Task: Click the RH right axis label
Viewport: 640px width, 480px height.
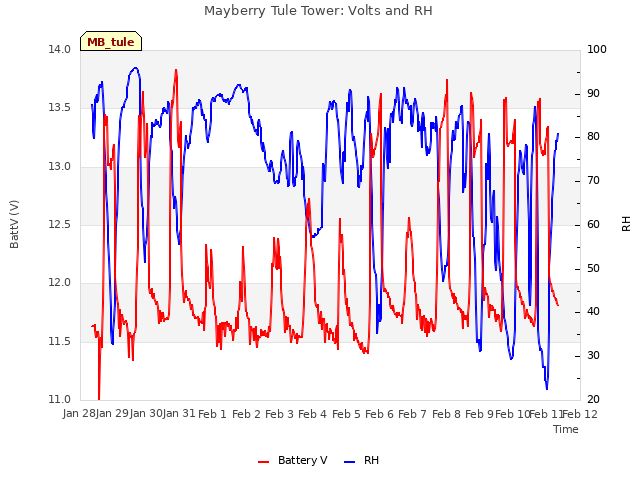Action: click(x=626, y=224)
